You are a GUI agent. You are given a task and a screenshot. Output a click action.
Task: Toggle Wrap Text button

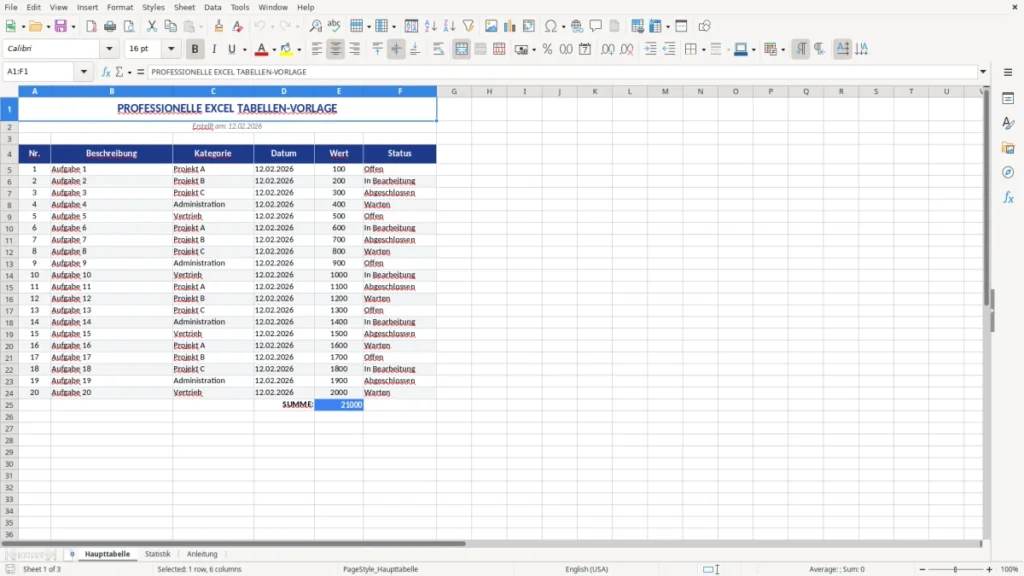click(438, 49)
